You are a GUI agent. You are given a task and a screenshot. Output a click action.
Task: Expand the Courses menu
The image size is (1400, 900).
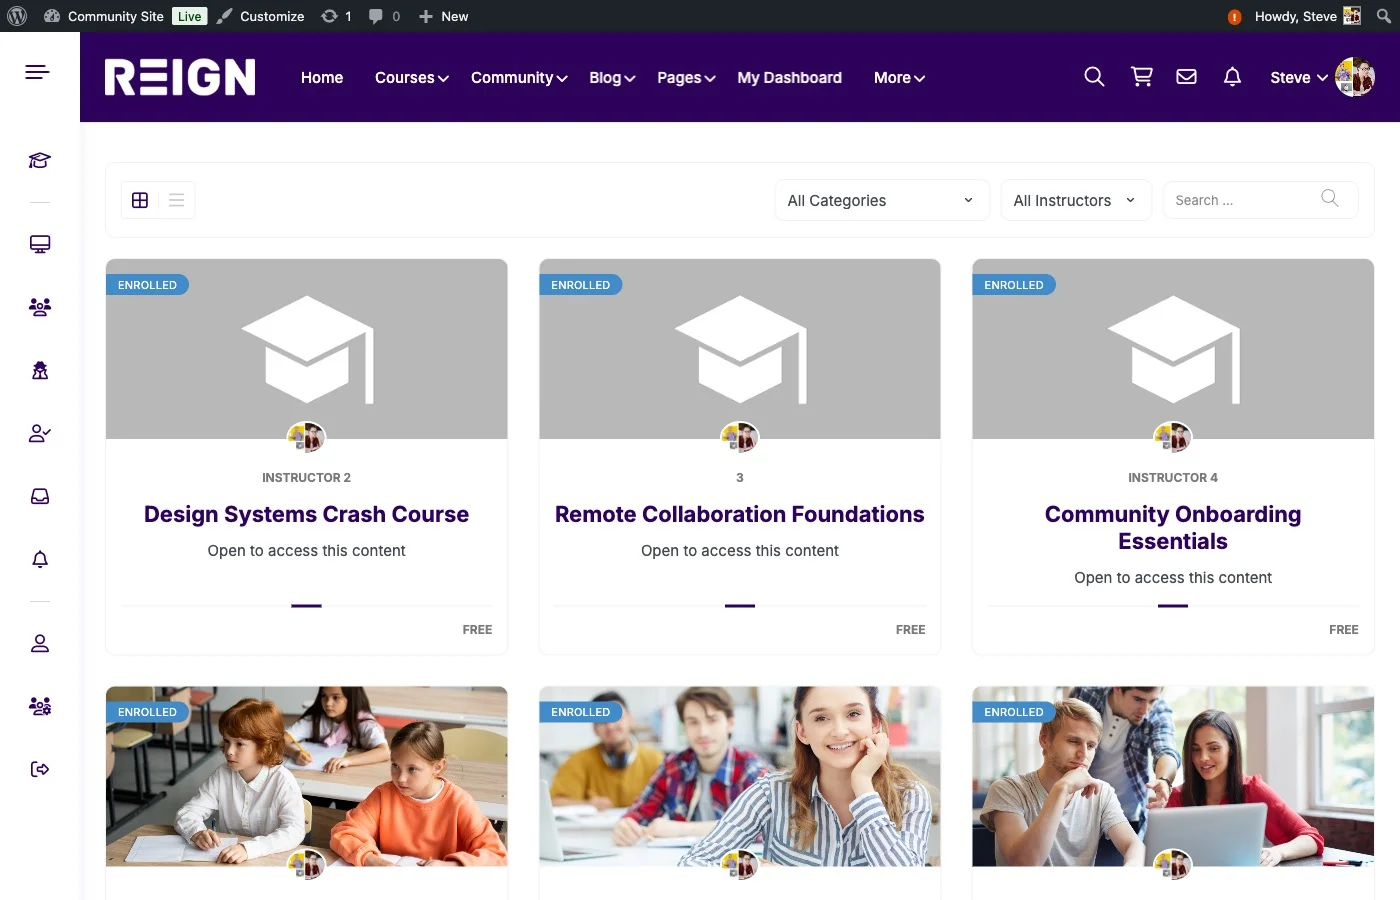point(412,77)
